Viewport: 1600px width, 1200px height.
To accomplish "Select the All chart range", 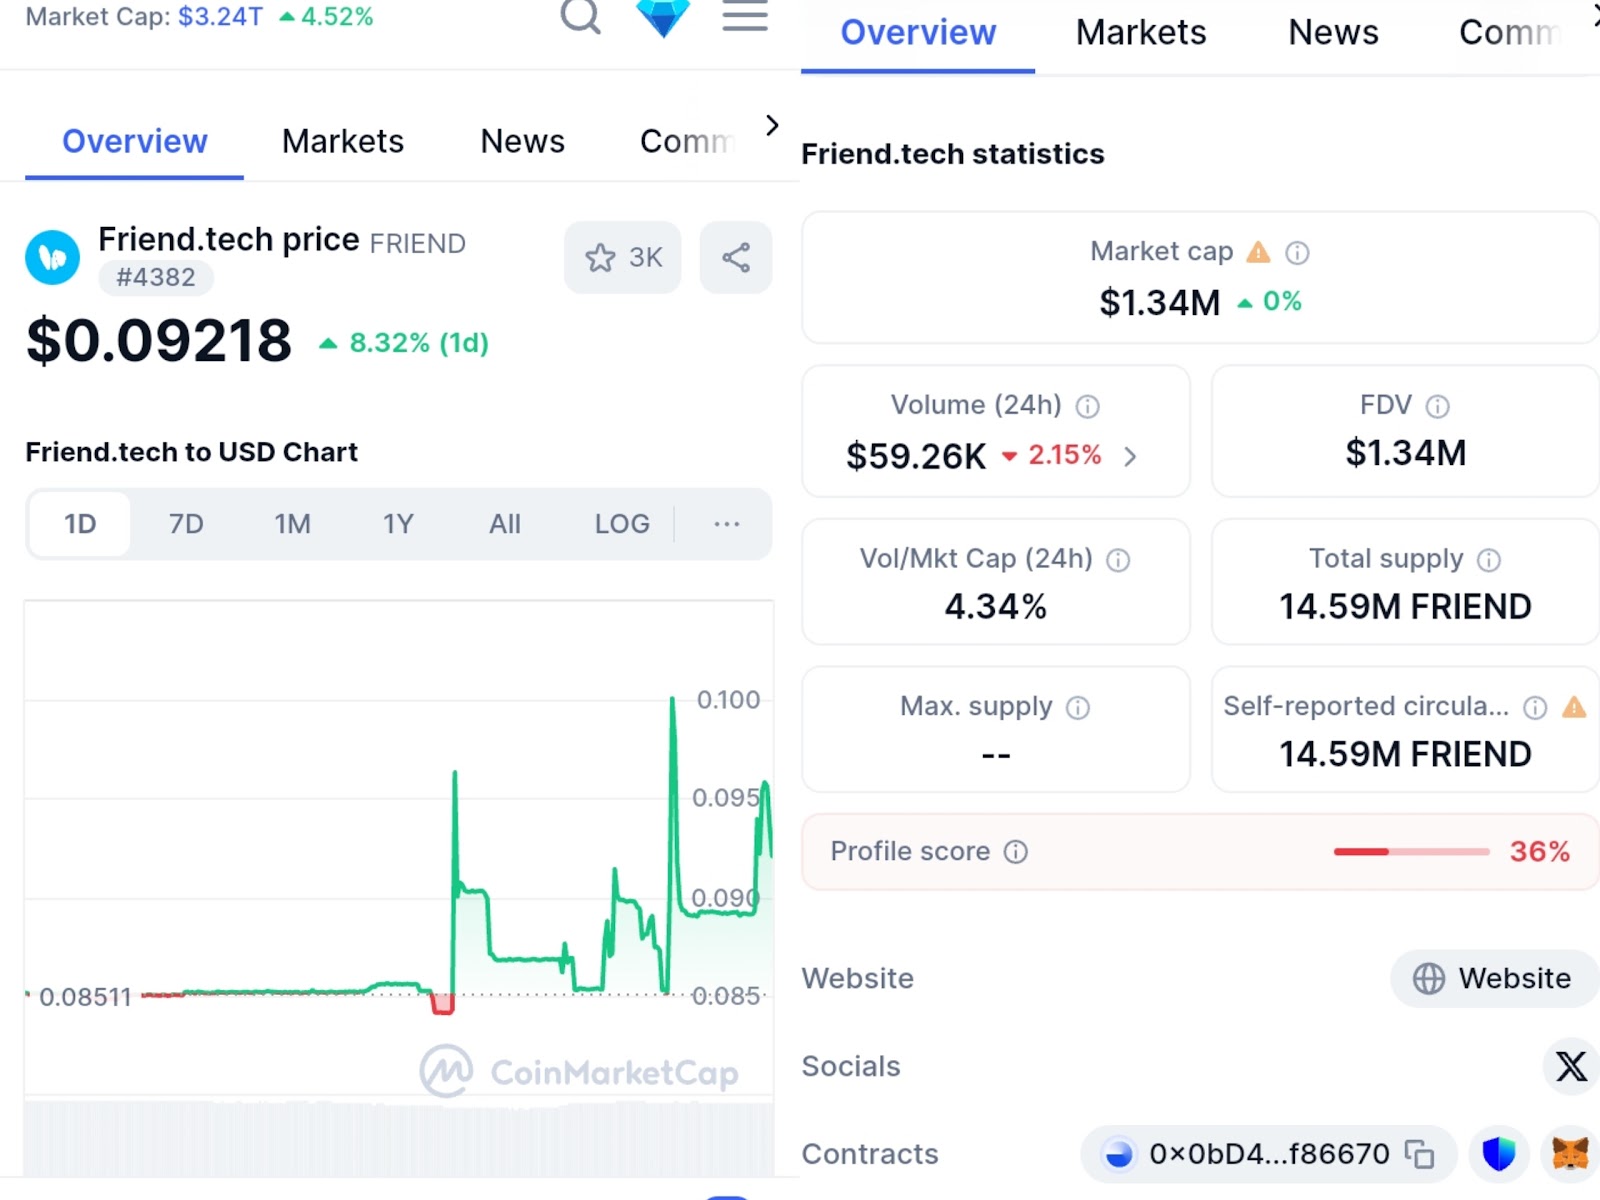I will point(505,524).
